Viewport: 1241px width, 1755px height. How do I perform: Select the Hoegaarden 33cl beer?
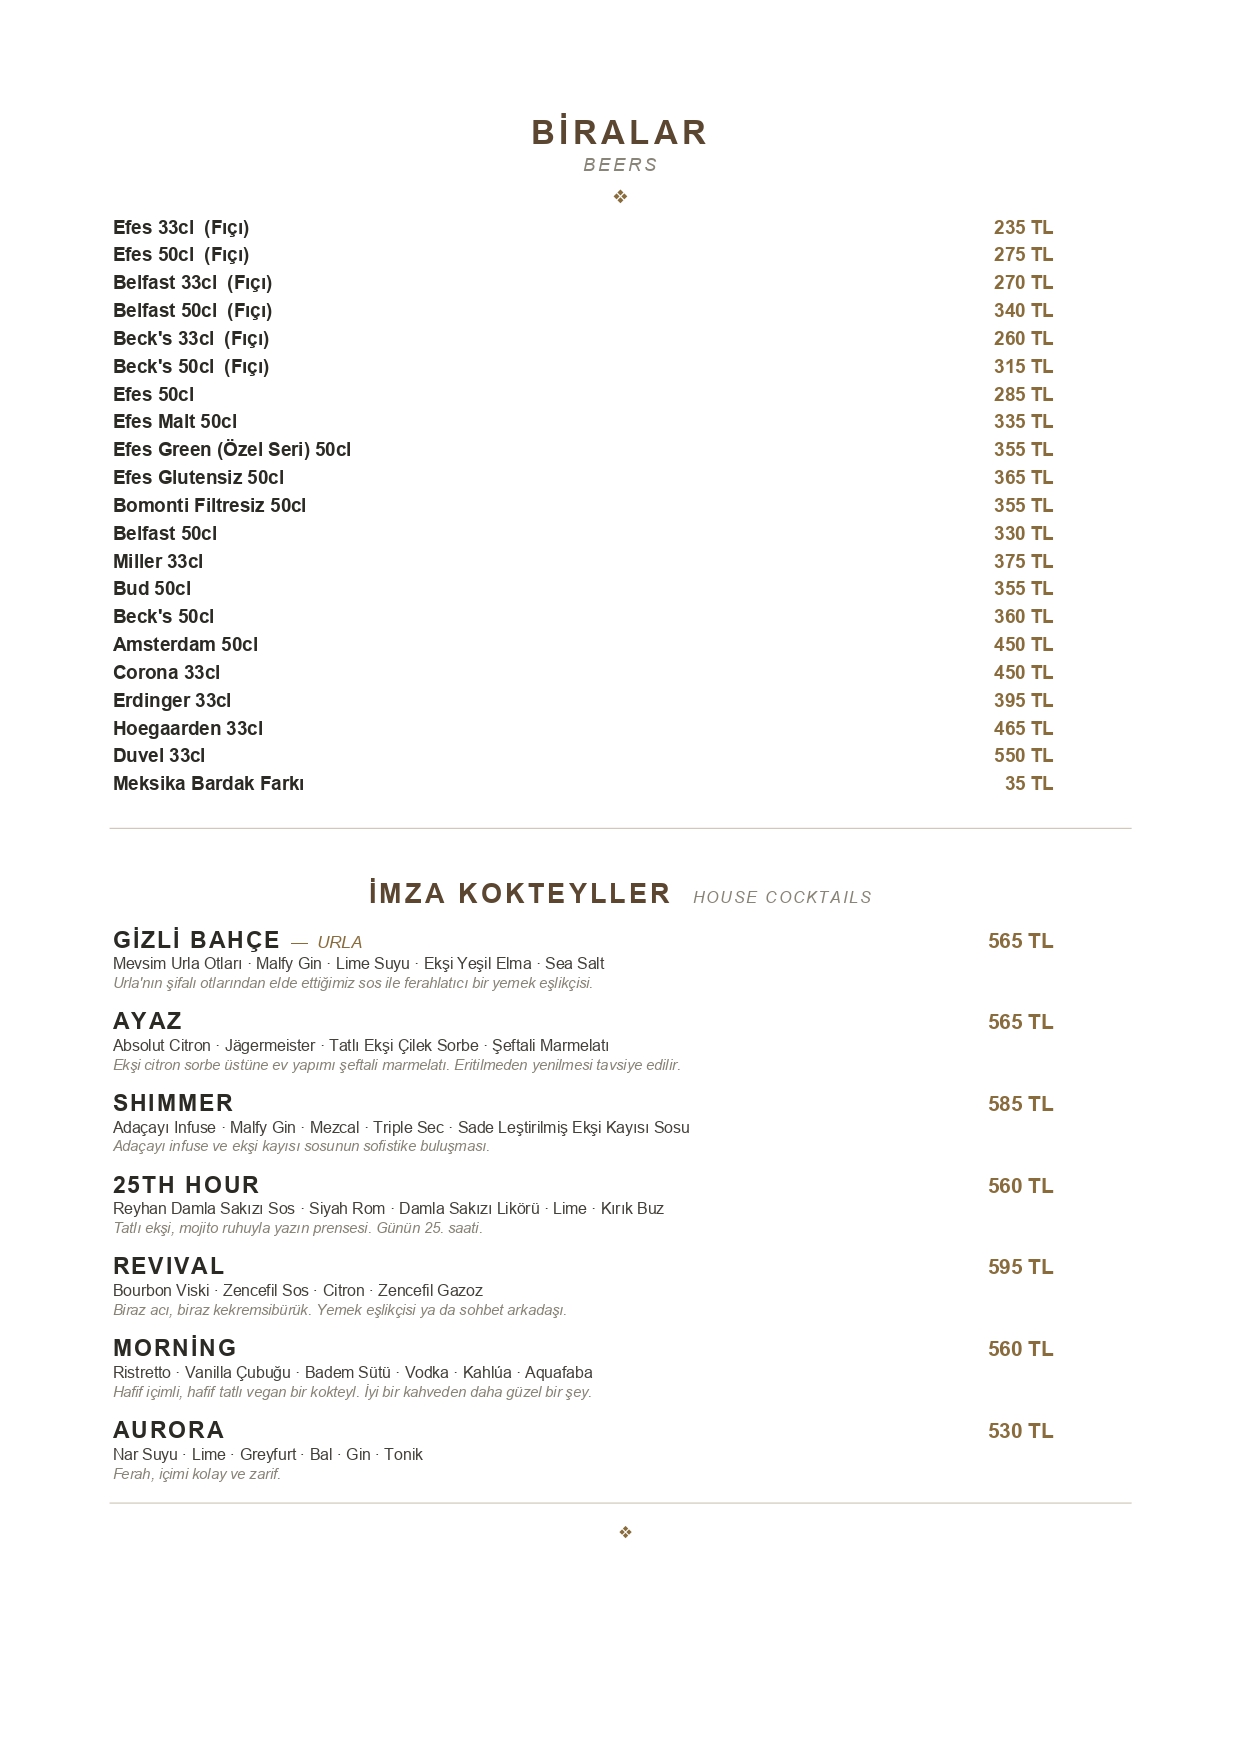(x=188, y=729)
